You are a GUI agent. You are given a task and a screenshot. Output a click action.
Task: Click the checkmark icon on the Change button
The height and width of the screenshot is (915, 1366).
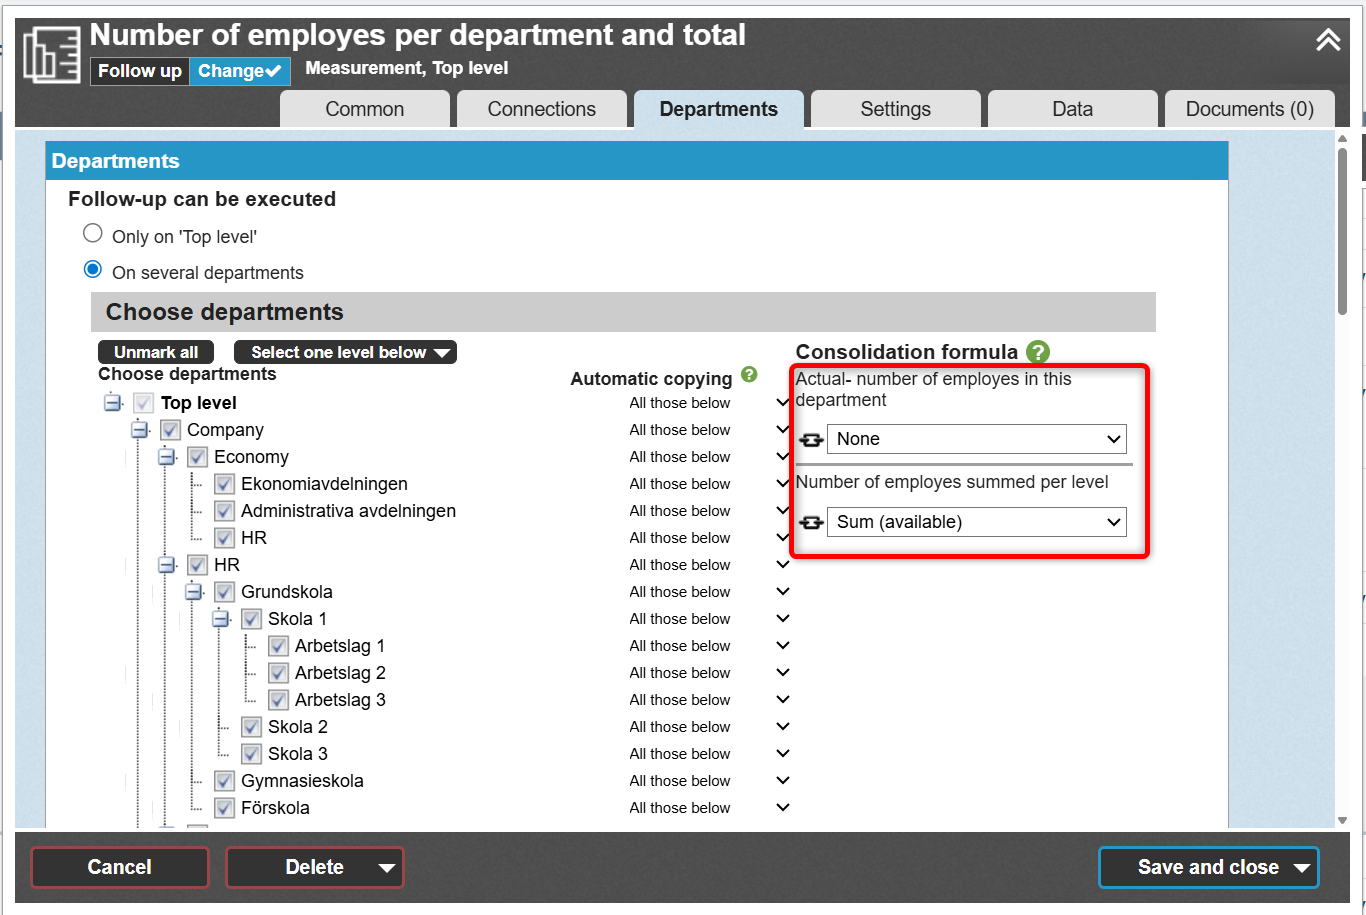273,71
